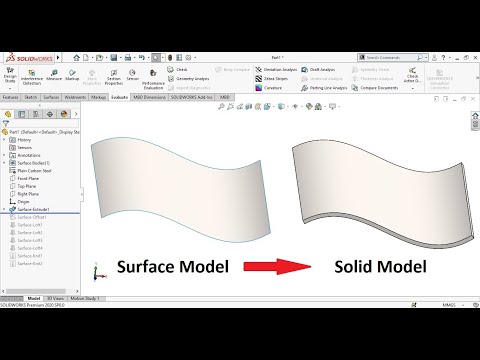The image size is (480, 360).
Task: Open SOLIDWORKS Add-Ins tab
Action: 192,97
